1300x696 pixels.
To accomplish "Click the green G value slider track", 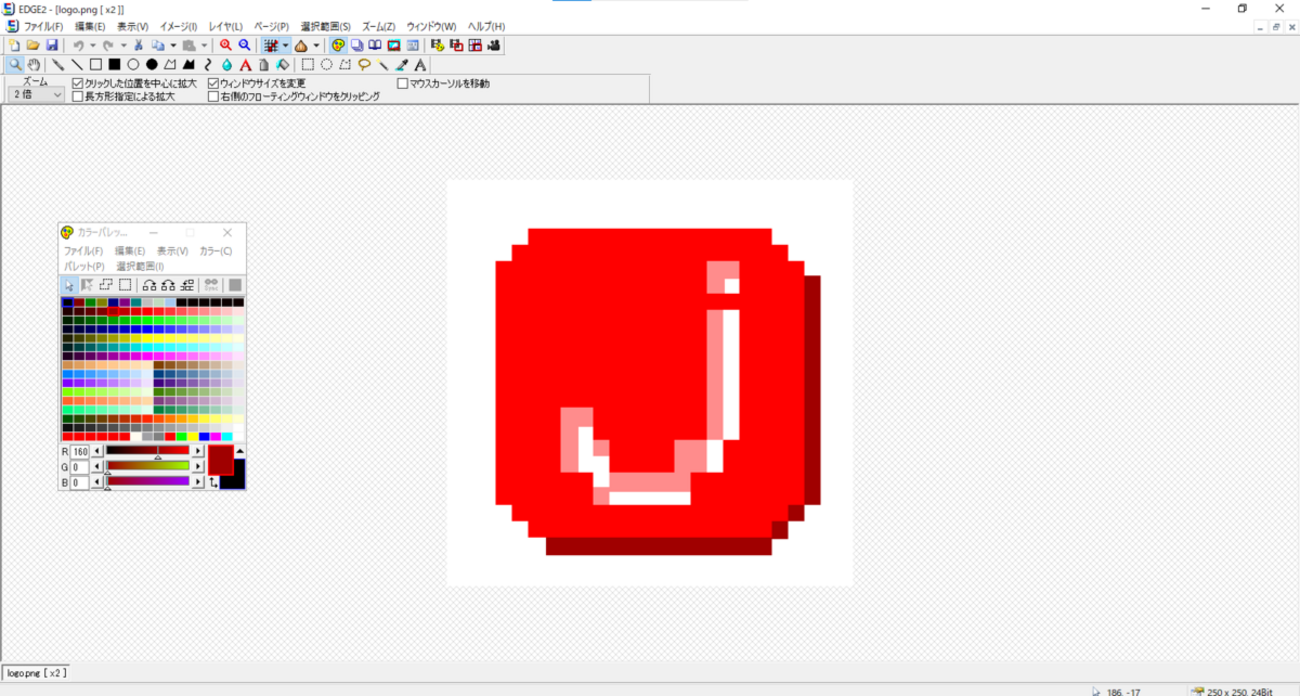I will pyautogui.click(x=147, y=466).
